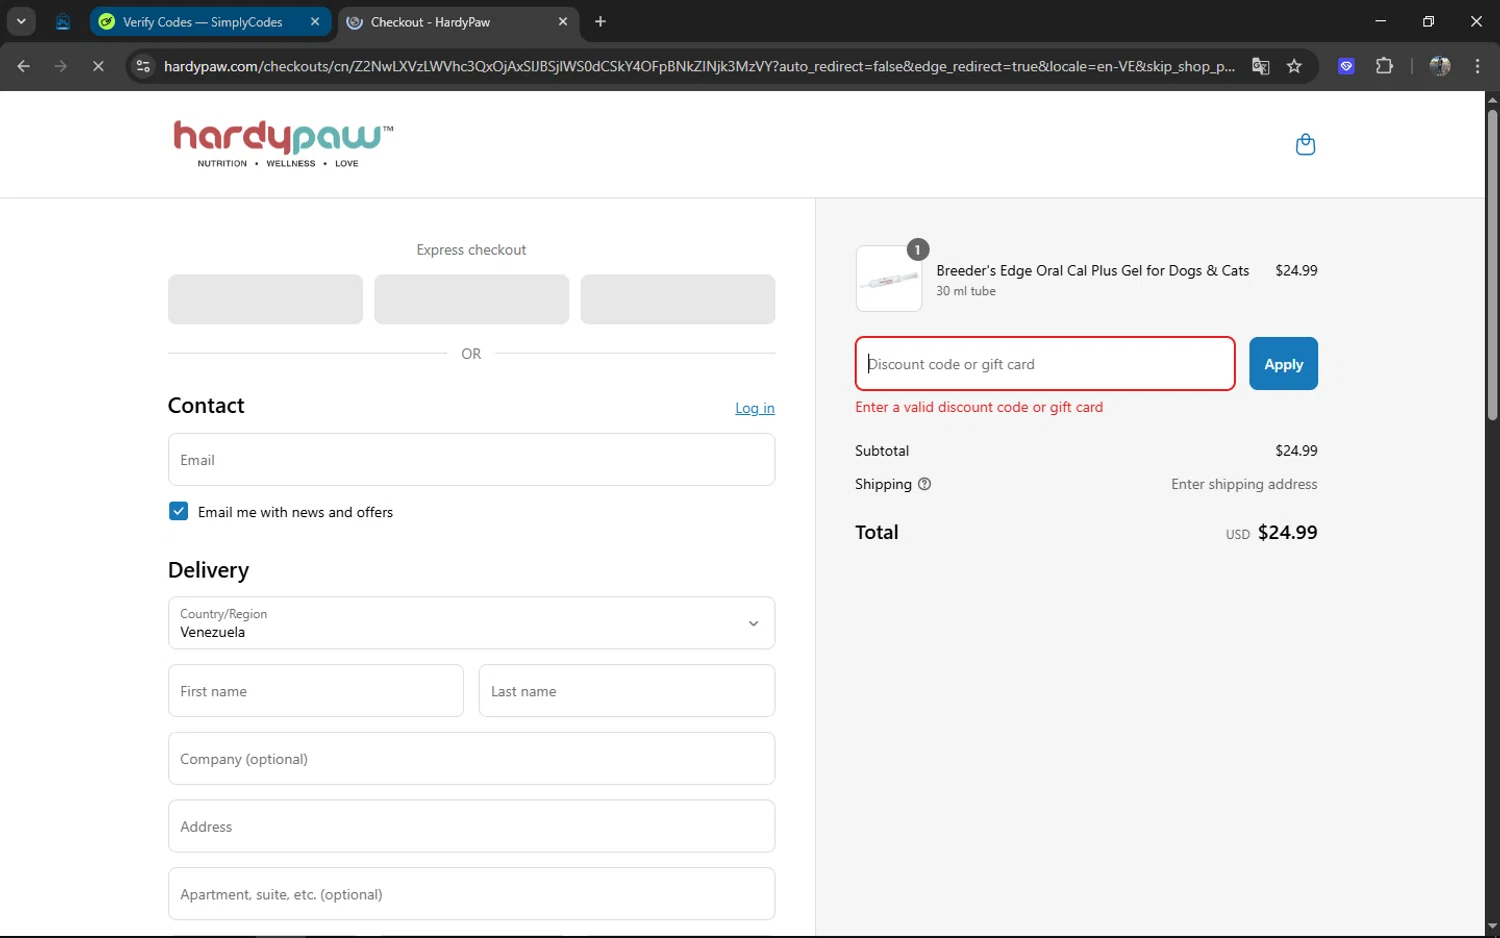The height and width of the screenshot is (938, 1500).
Task: Open the Extensions puzzle icon
Action: pos(1384,66)
